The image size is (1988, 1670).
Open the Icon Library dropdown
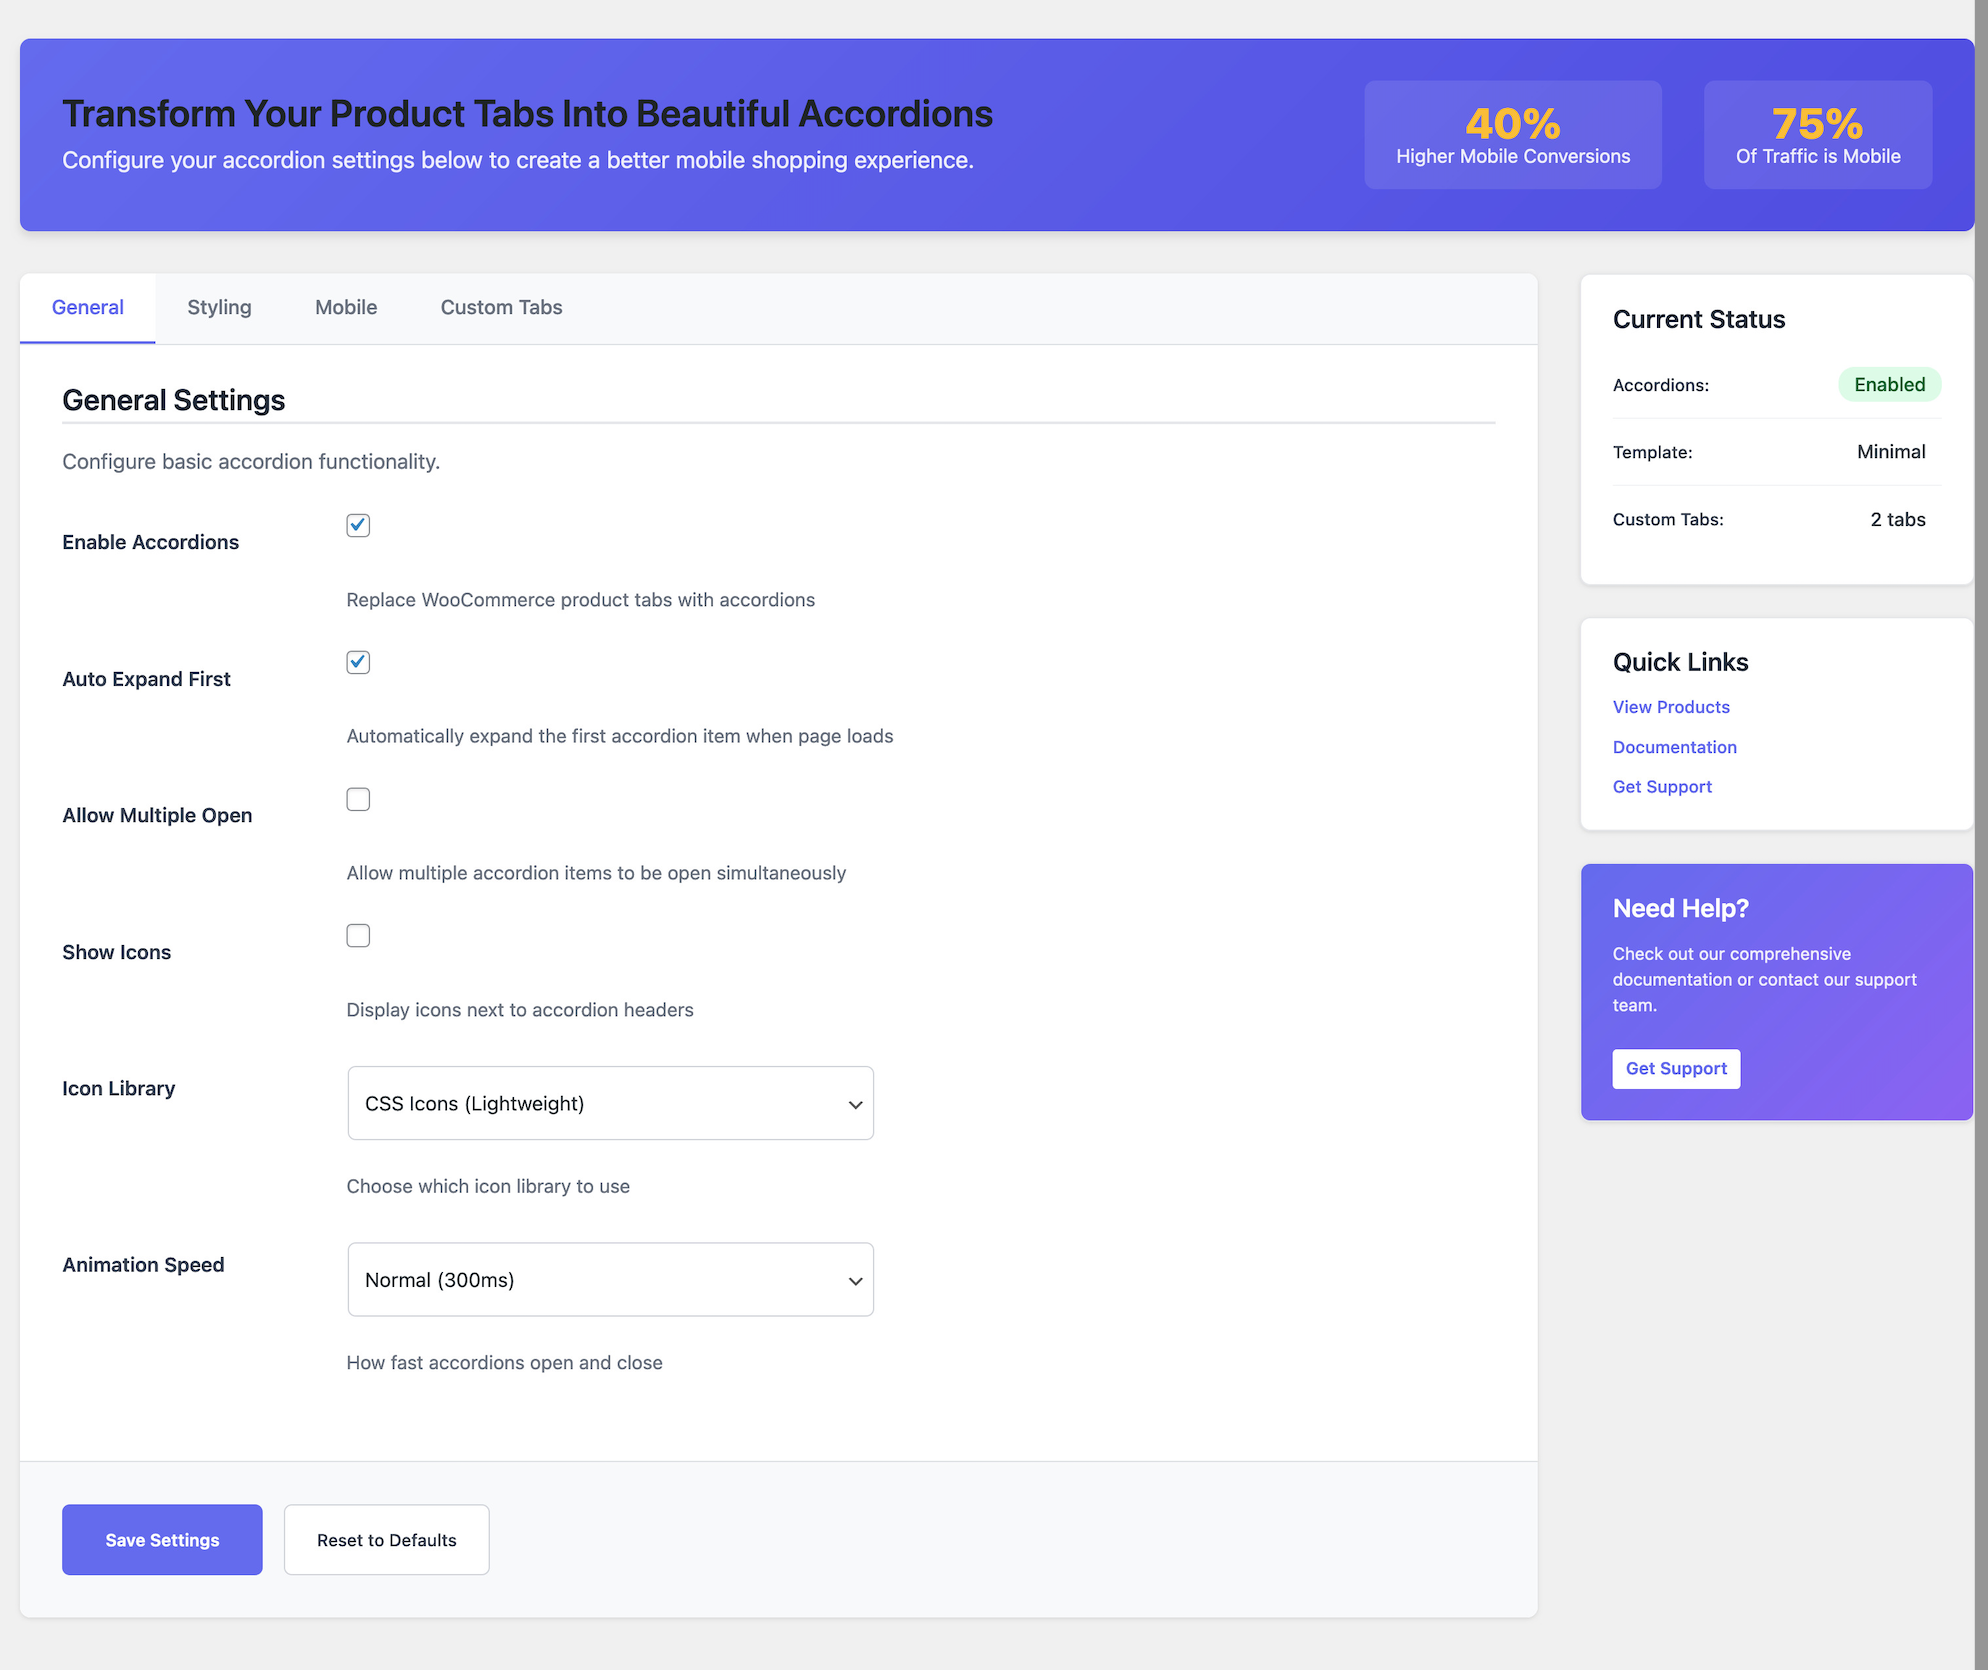(610, 1103)
